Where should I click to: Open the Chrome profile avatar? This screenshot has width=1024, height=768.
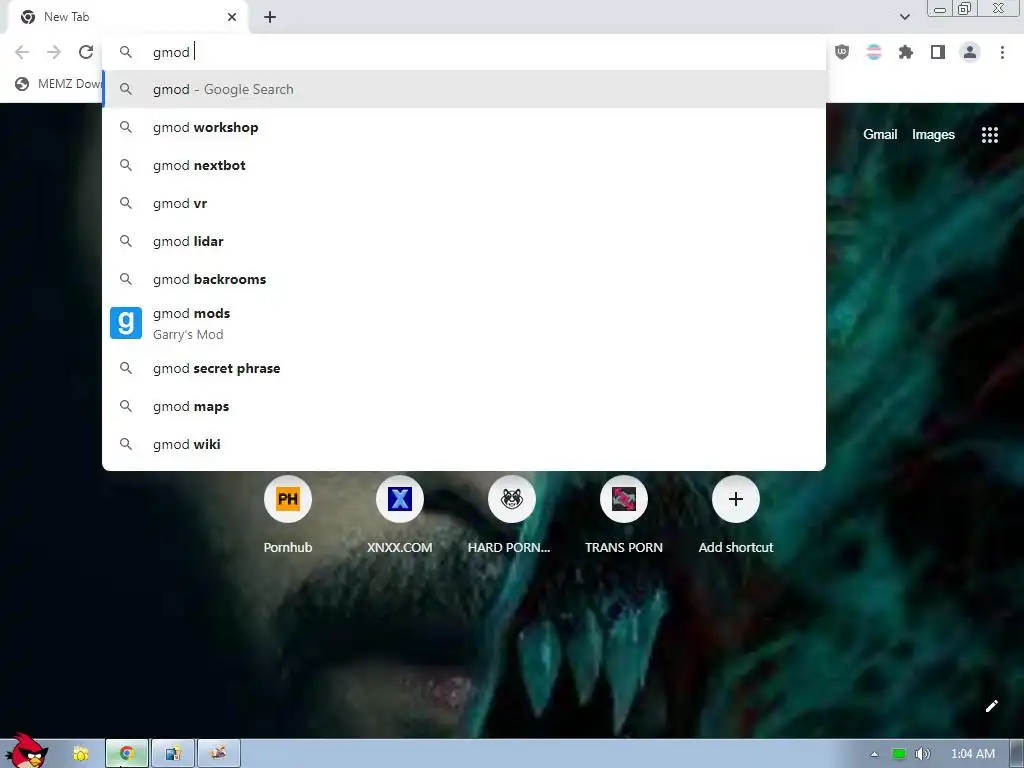click(x=970, y=52)
